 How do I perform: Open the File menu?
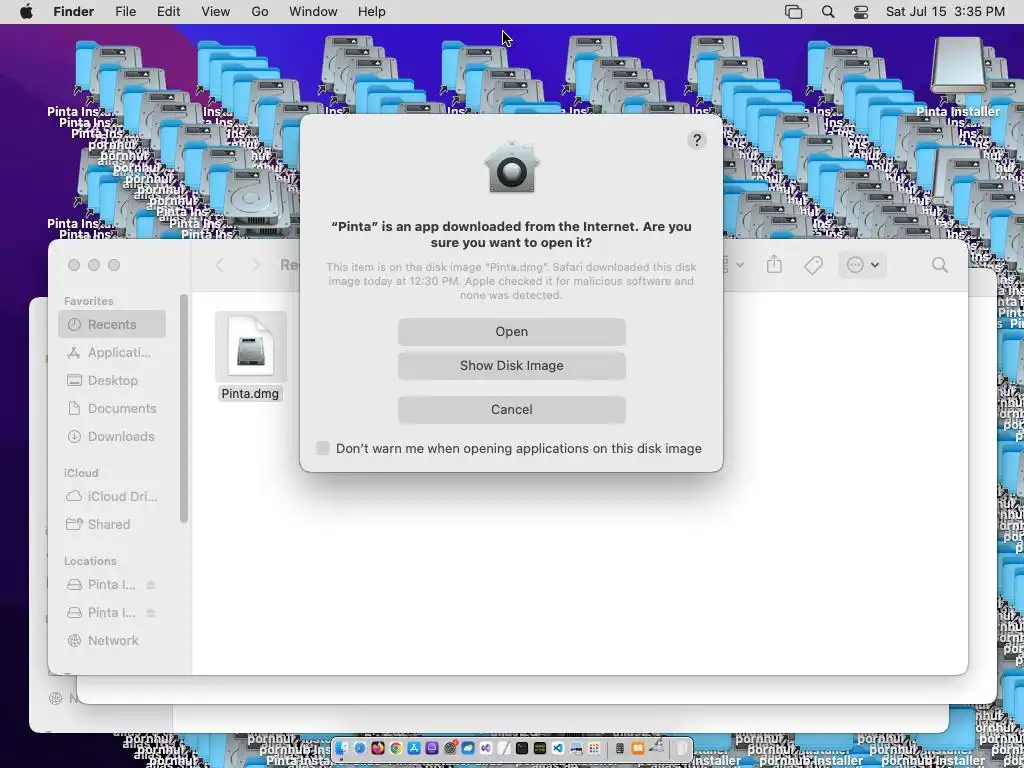click(125, 12)
